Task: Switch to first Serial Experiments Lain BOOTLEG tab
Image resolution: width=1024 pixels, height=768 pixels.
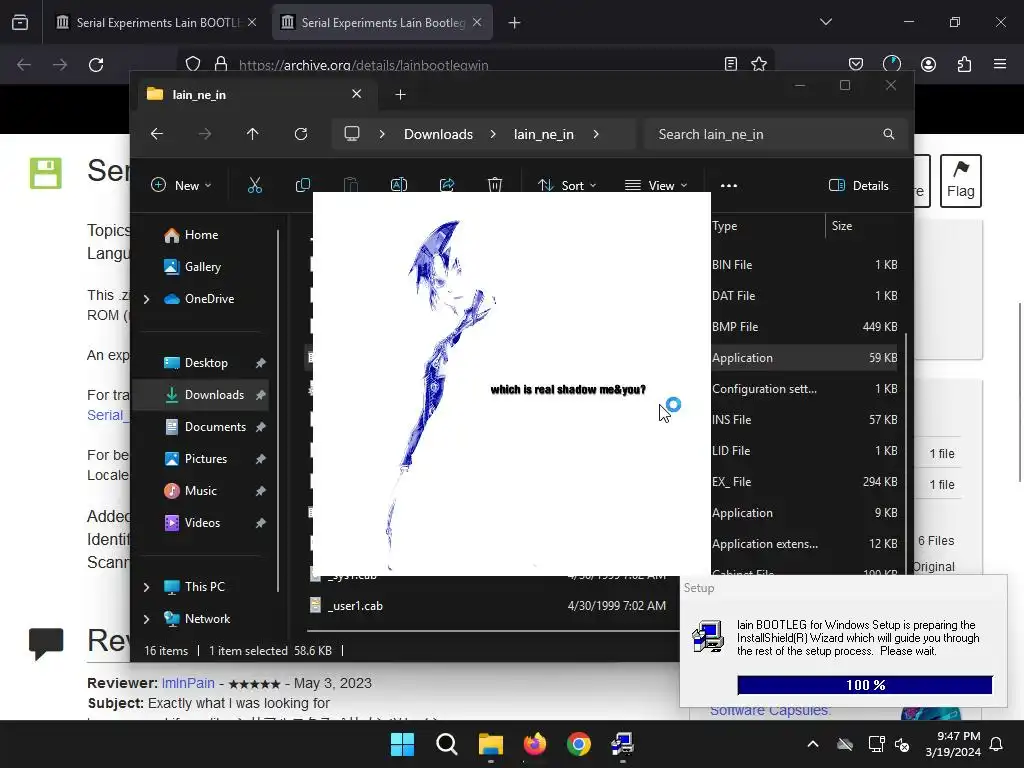Action: (x=155, y=22)
